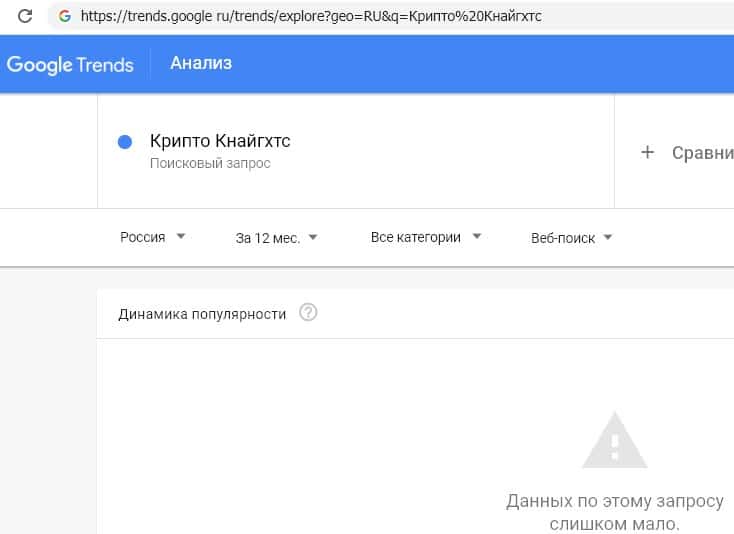Click the blue dot beside Крипто Кнайгхтс

tap(125, 142)
